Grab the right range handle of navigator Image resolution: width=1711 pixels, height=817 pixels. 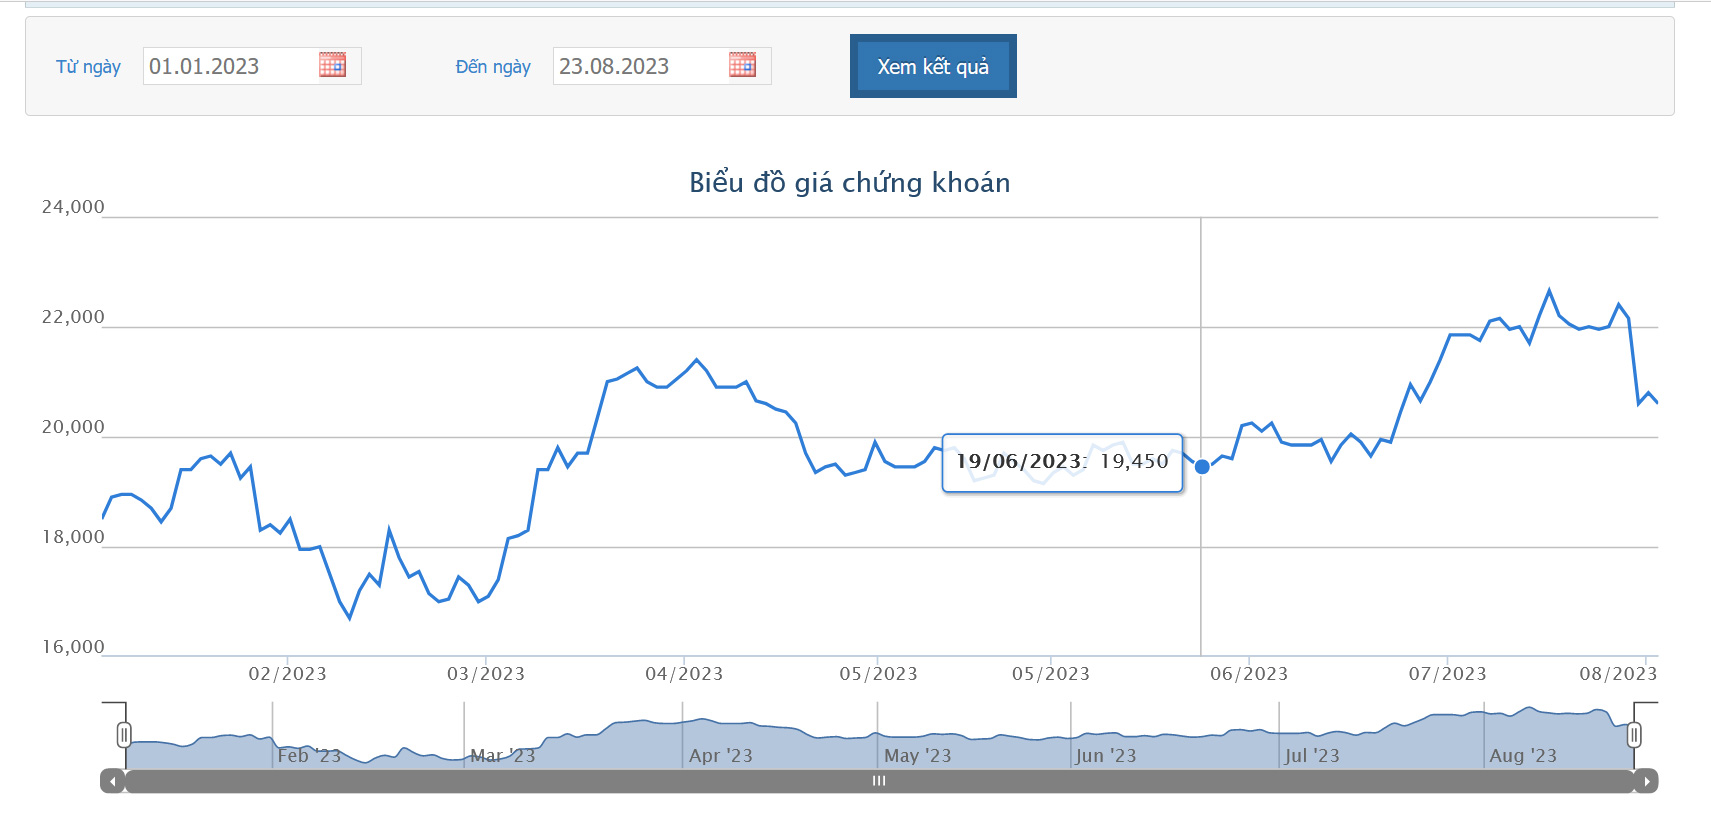(1634, 736)
